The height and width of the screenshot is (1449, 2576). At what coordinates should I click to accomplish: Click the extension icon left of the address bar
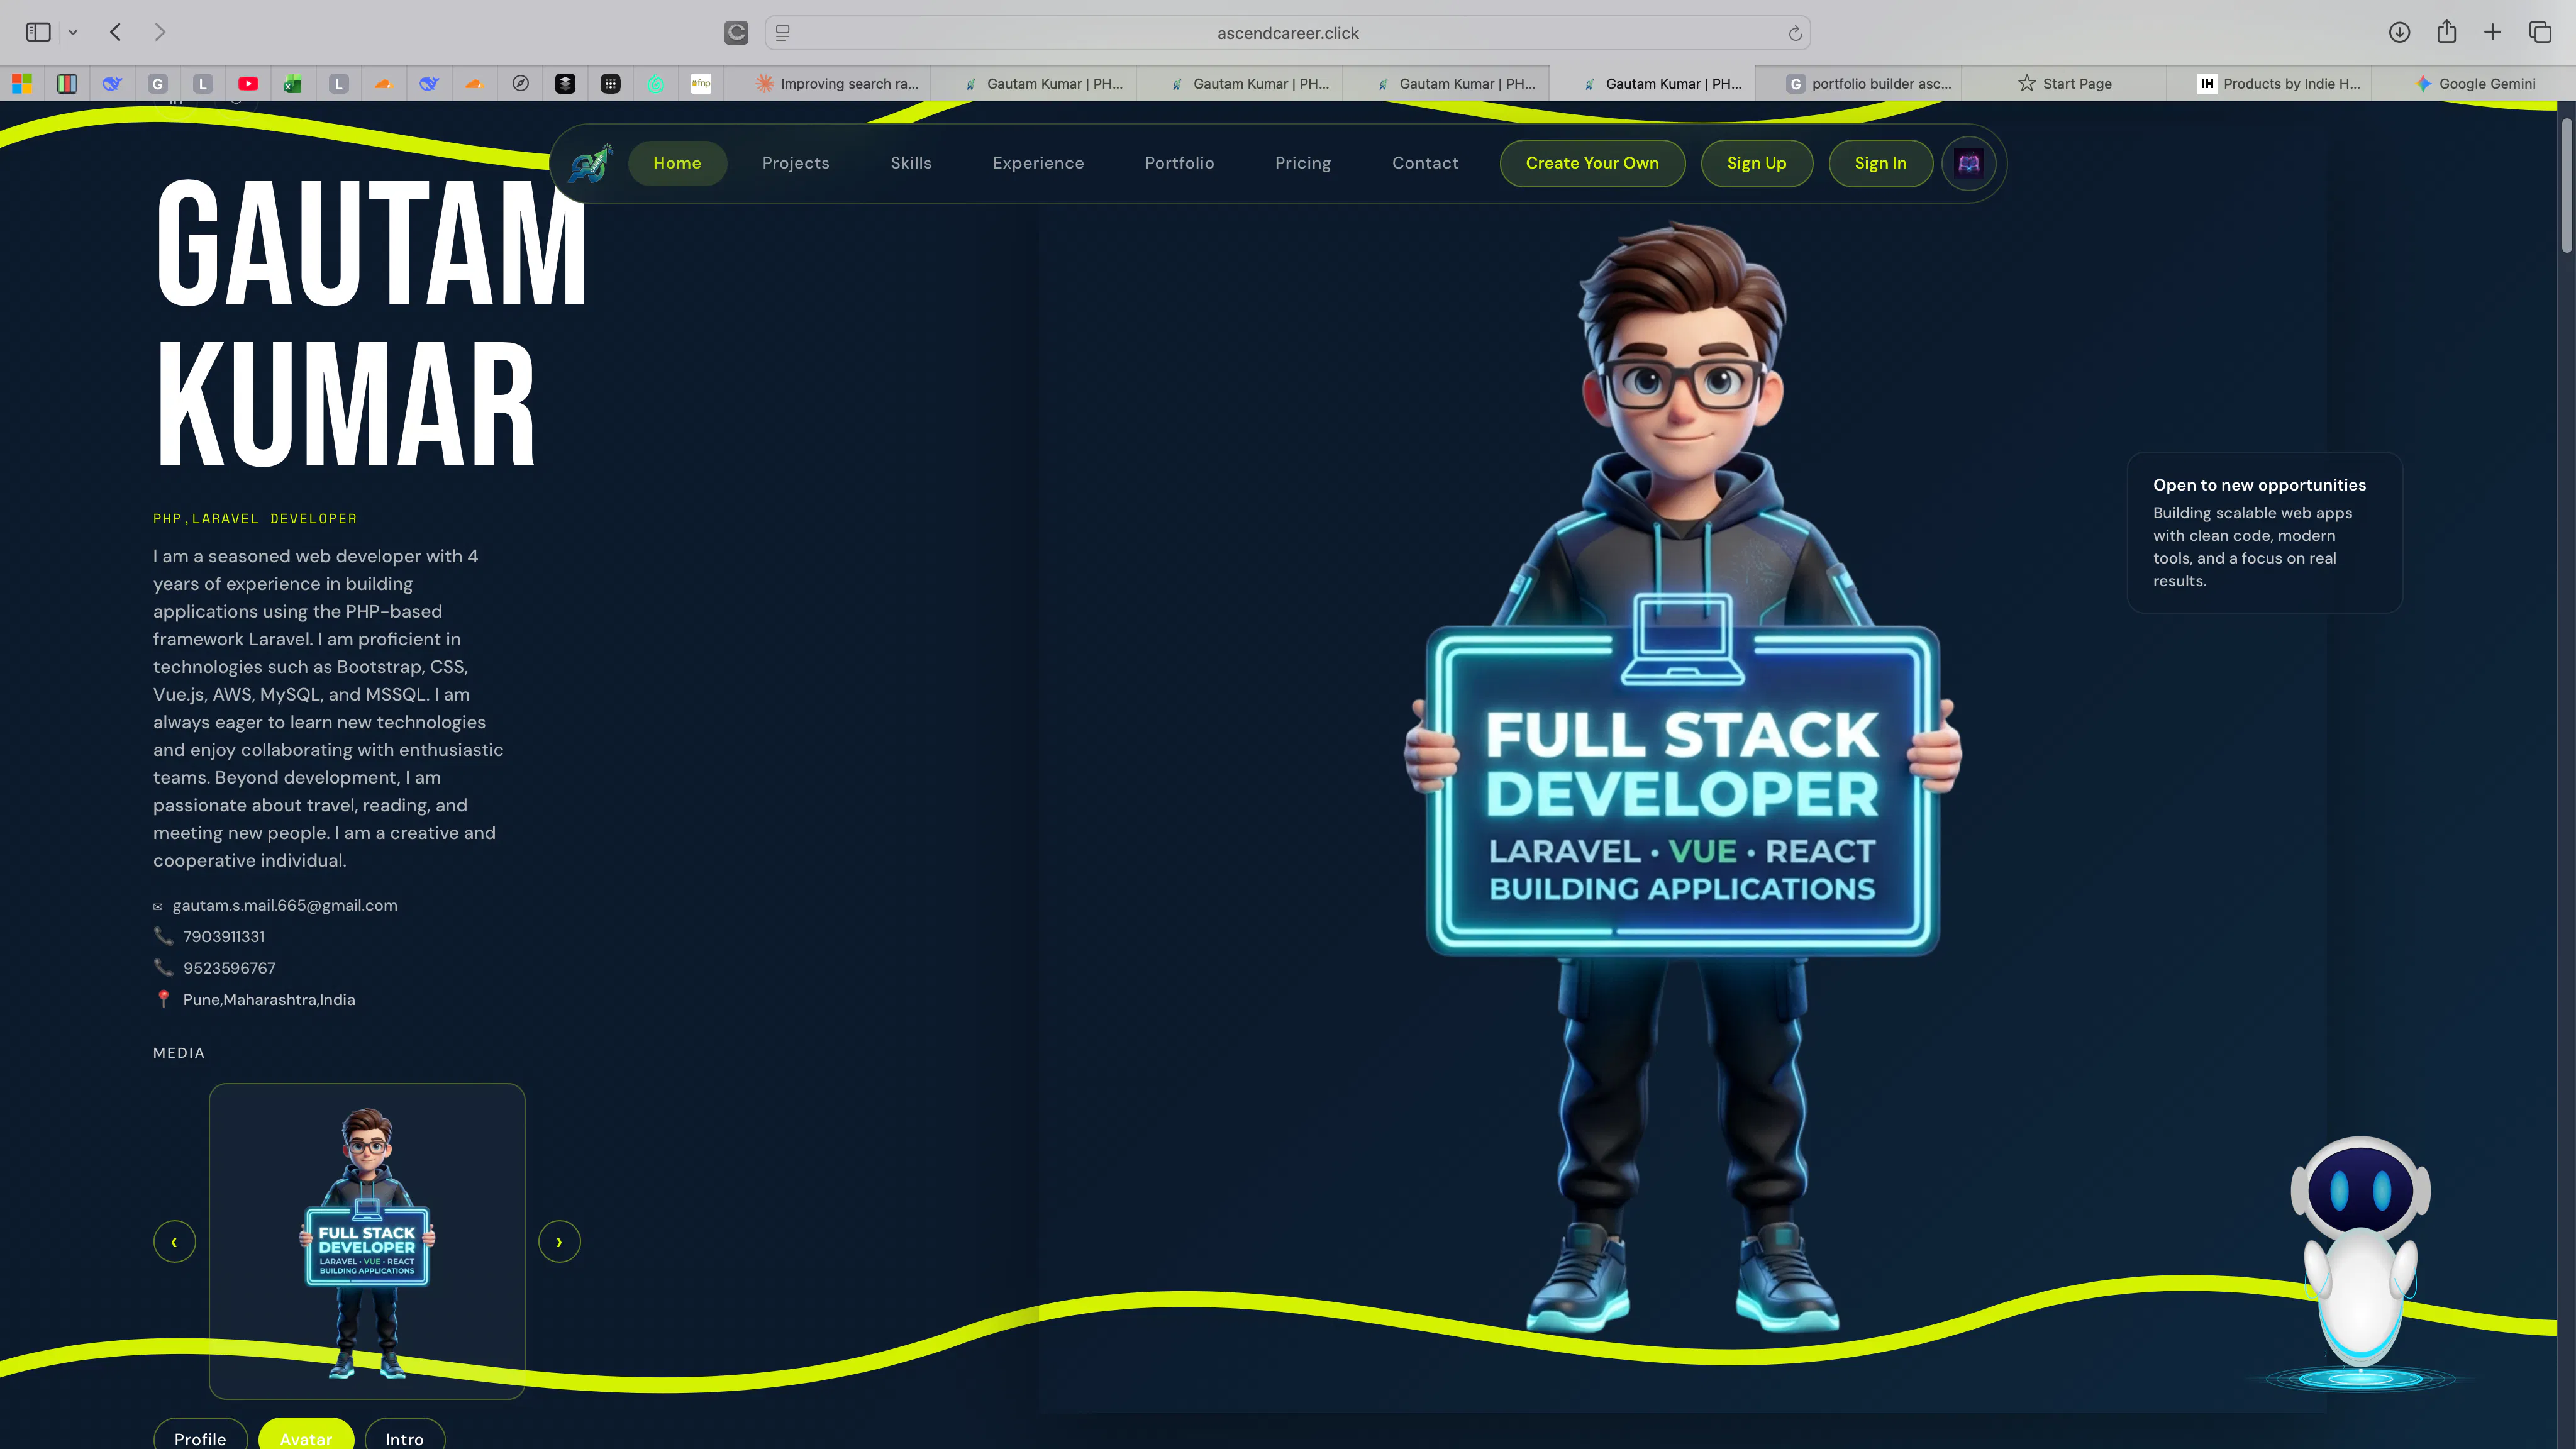click(x=736, y=33)
